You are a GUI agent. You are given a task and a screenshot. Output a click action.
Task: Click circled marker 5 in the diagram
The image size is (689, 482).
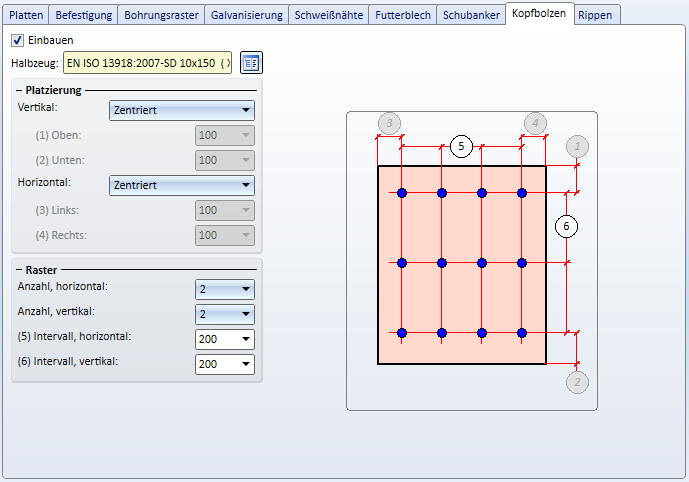pos(460,146)
